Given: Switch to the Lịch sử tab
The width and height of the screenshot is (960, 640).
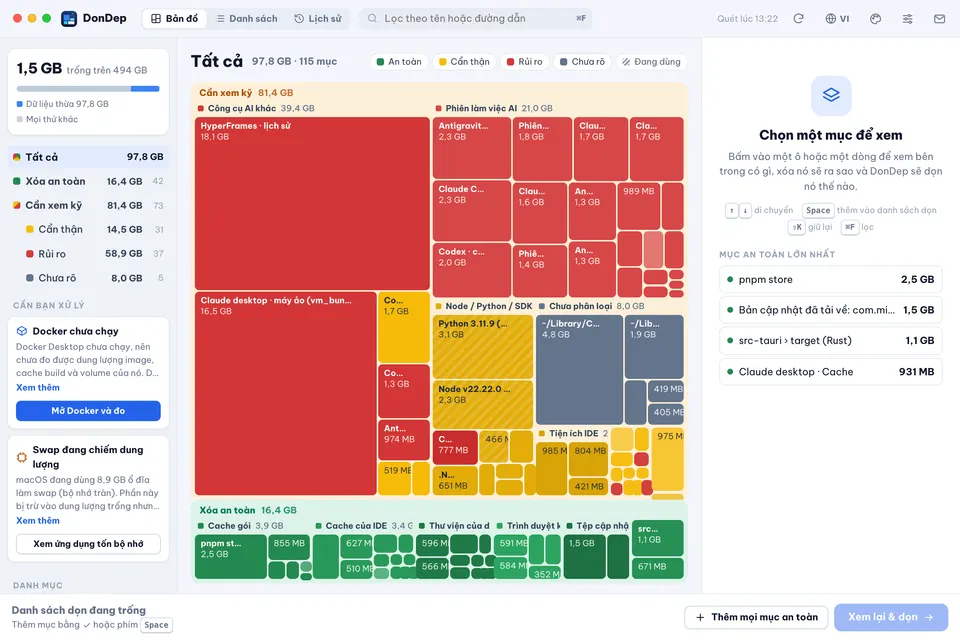Looking at the screenshot, I should click(x=318, y=18).
